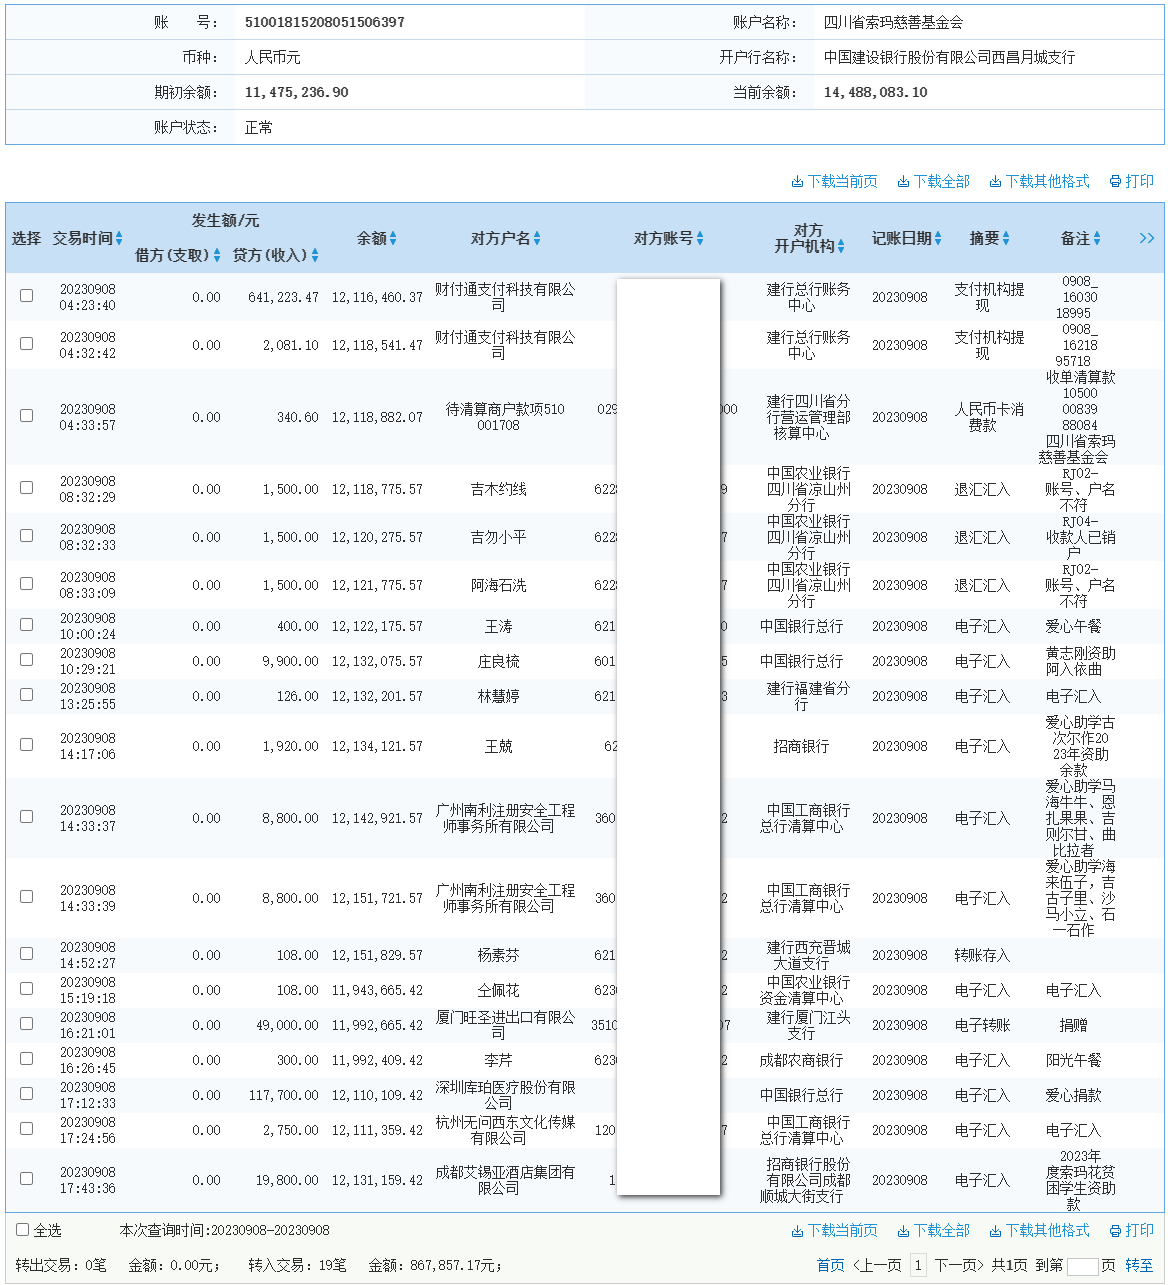Click remark 阳光午餐
Viewport: 1168px width, 1285px height.
(x=1073, y=1060)
